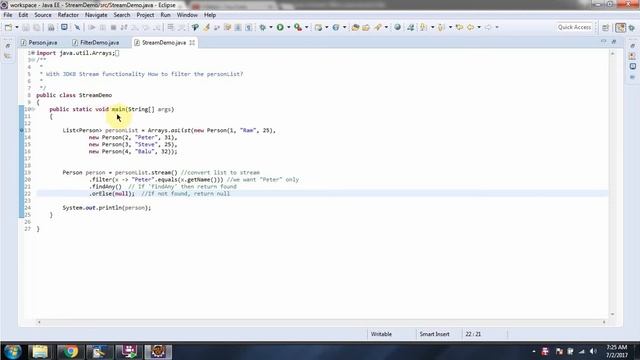
Task: Click the Web Browser globe icon
Action: click(x=398, y=27)
